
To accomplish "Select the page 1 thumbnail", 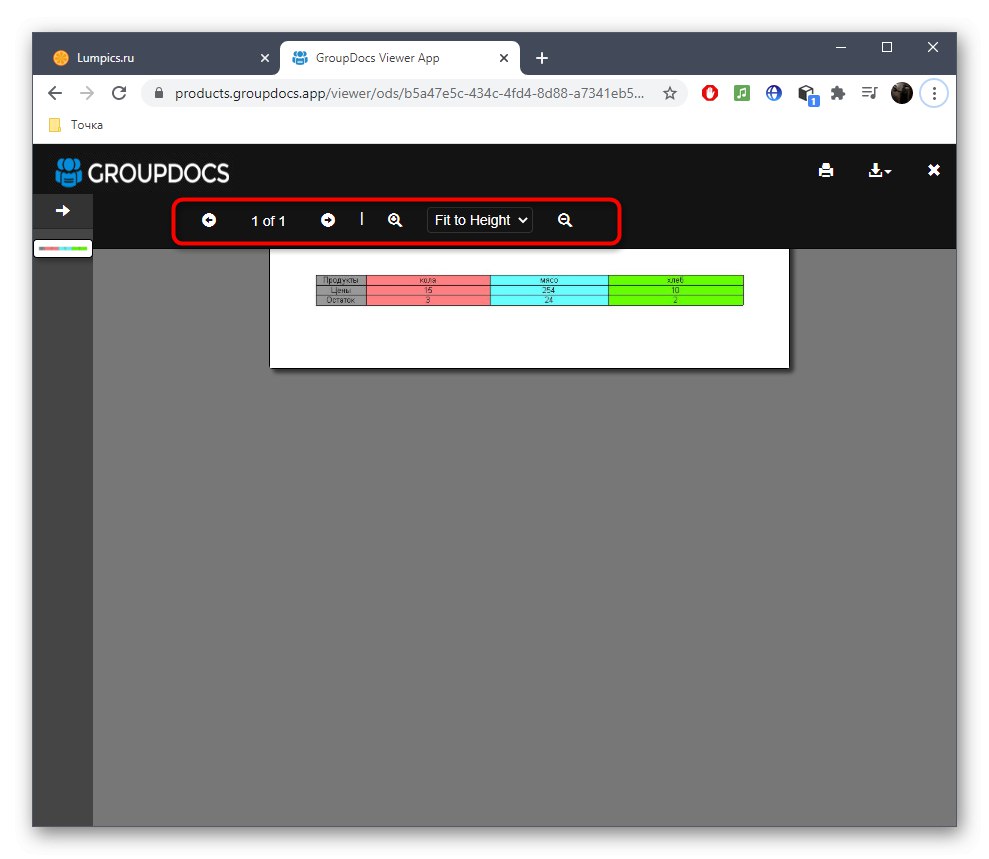I will [x=63, y=248].
